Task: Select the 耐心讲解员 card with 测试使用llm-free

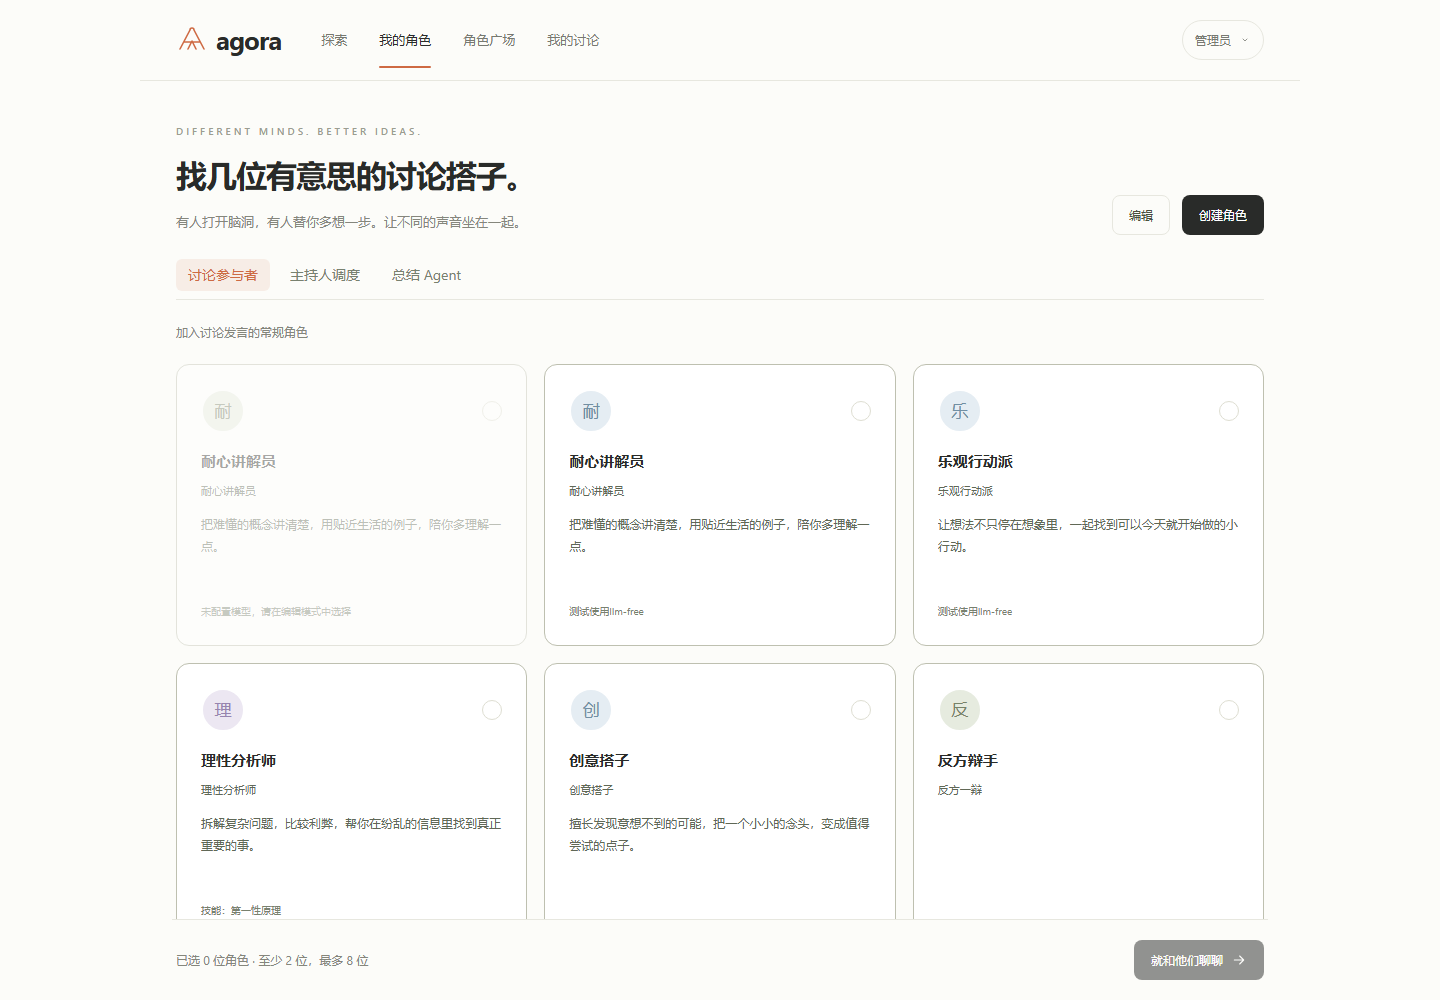Action: click(x=861, y=411)
